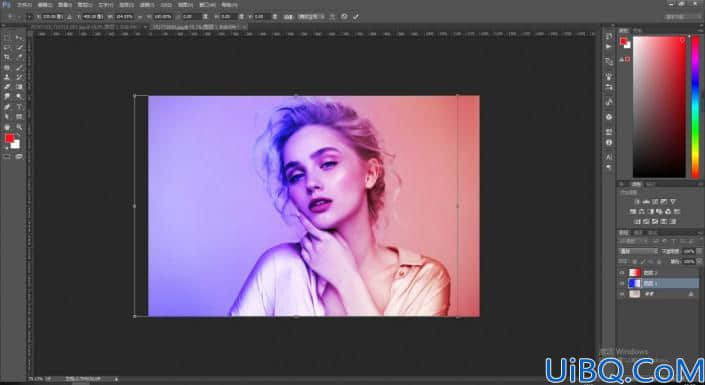Switch to the second document tab
705x385 pixels.
coord(197,27)
